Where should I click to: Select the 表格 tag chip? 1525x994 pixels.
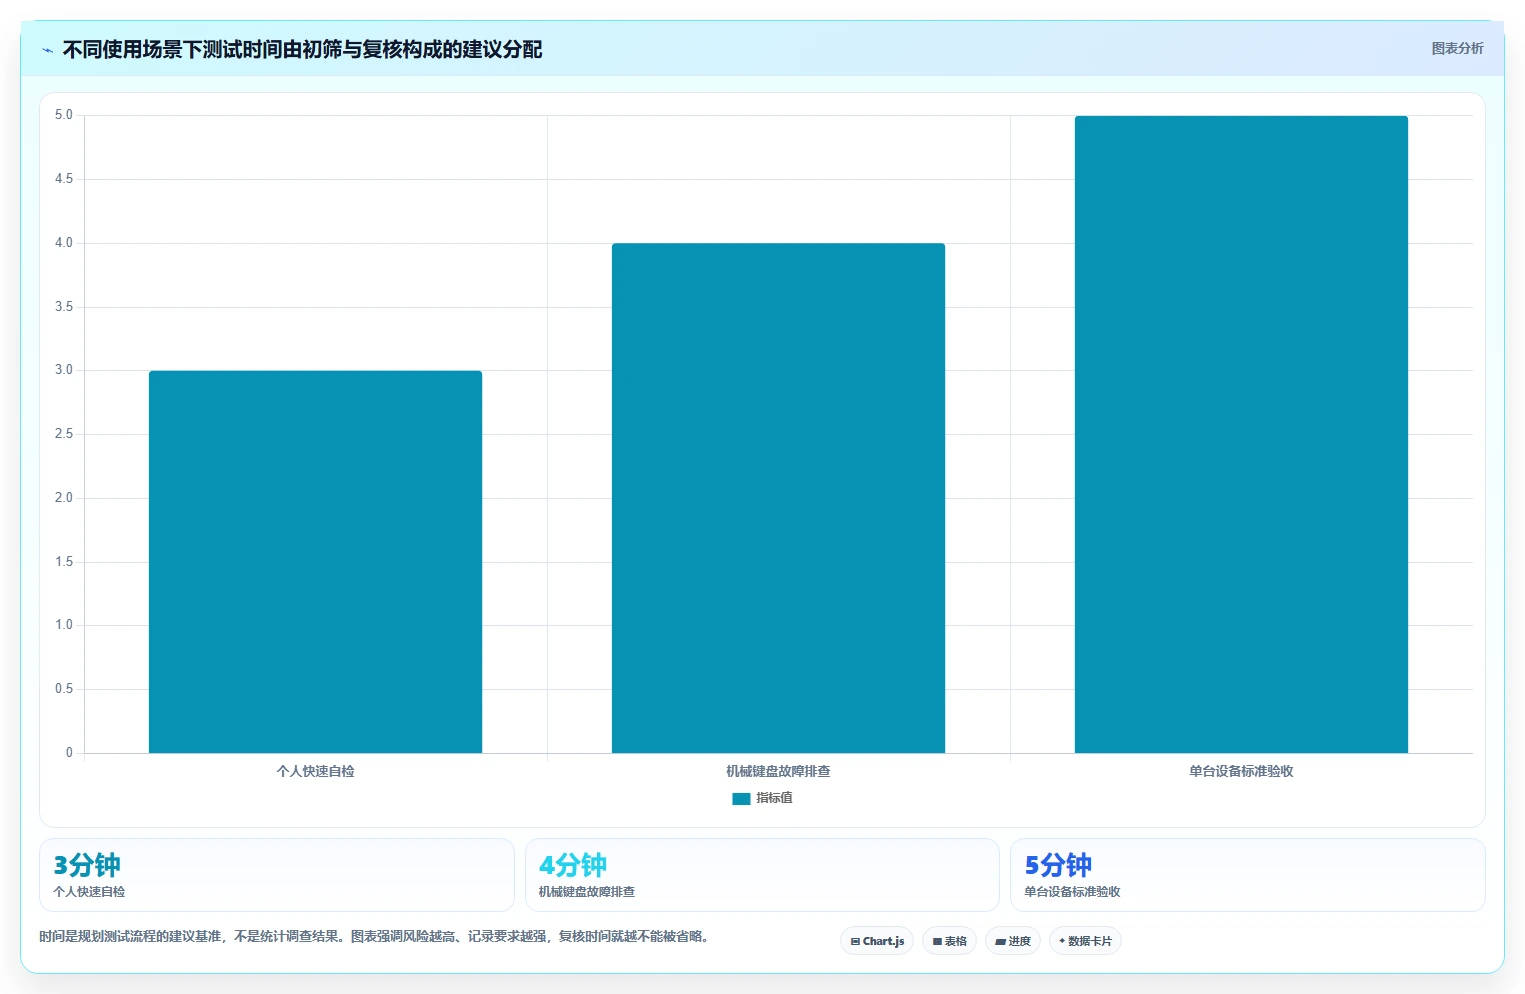949,941
